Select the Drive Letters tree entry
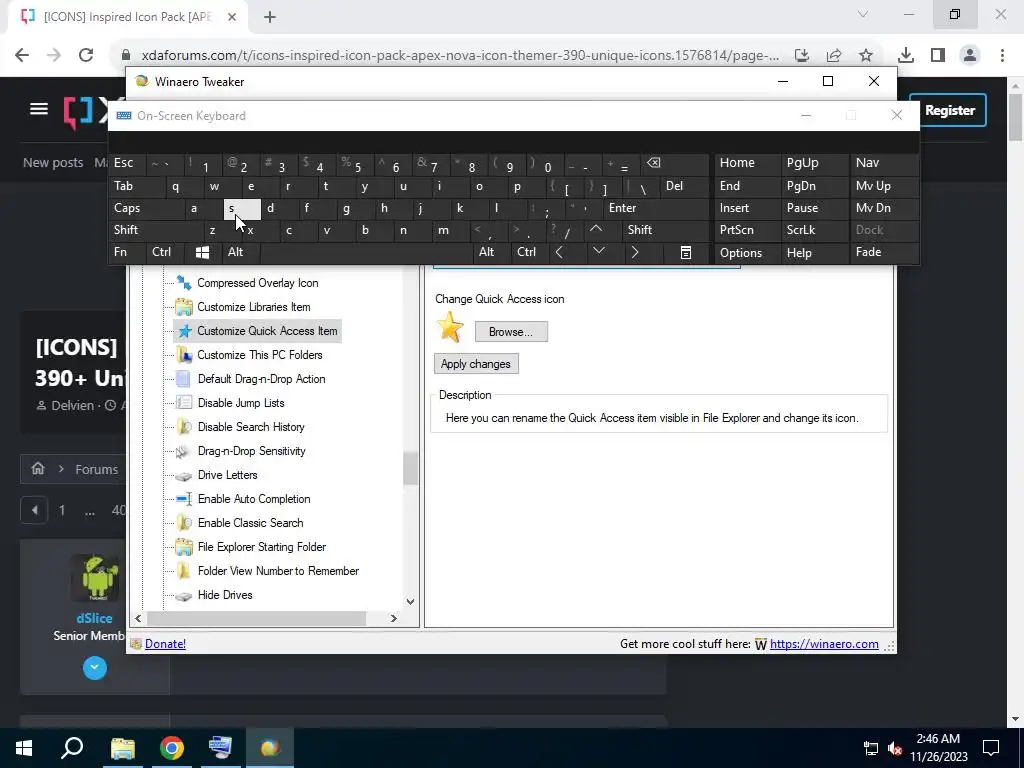Viewport: 1024px width, 768px height. pyautogui.click(x=228, y=475)
